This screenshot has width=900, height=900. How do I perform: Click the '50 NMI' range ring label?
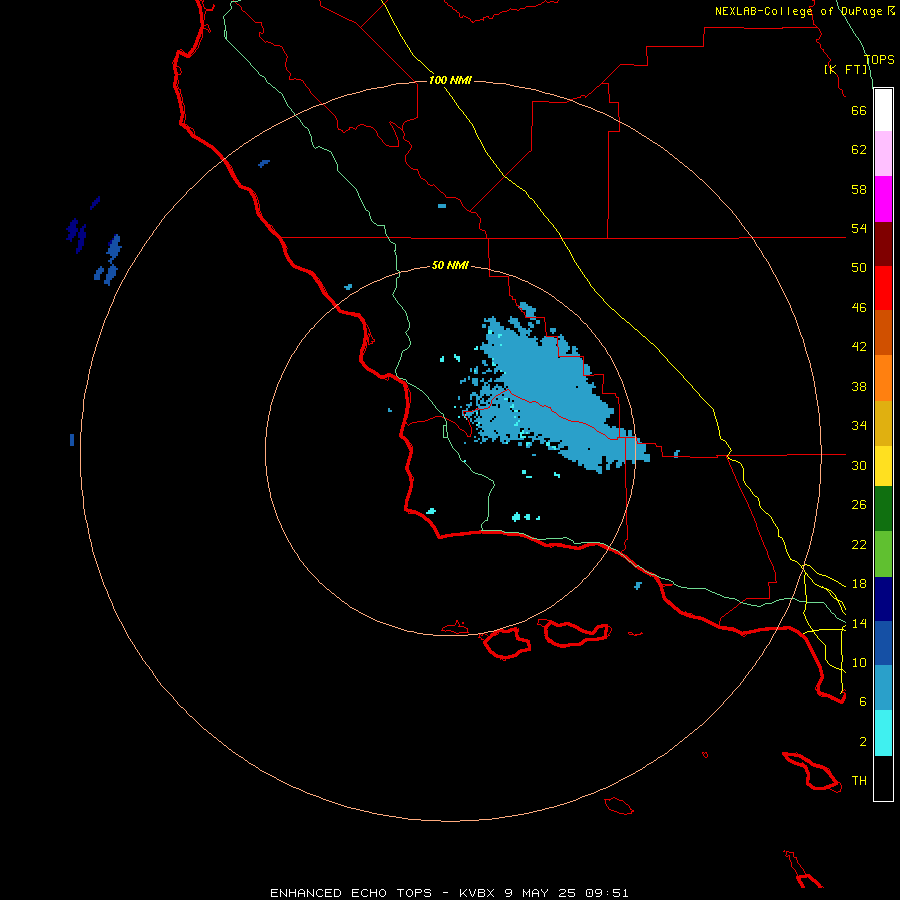pyautogui.click(x=450, y=265)
